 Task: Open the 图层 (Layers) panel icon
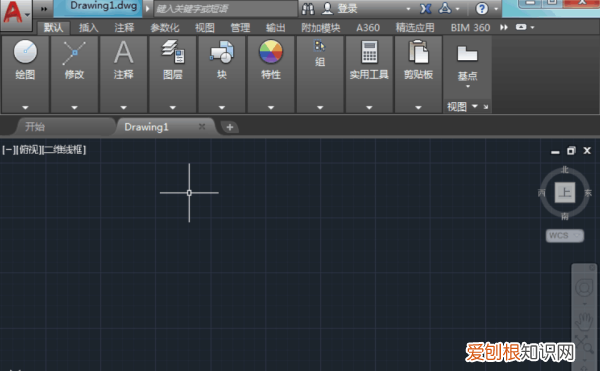[173, 52]
